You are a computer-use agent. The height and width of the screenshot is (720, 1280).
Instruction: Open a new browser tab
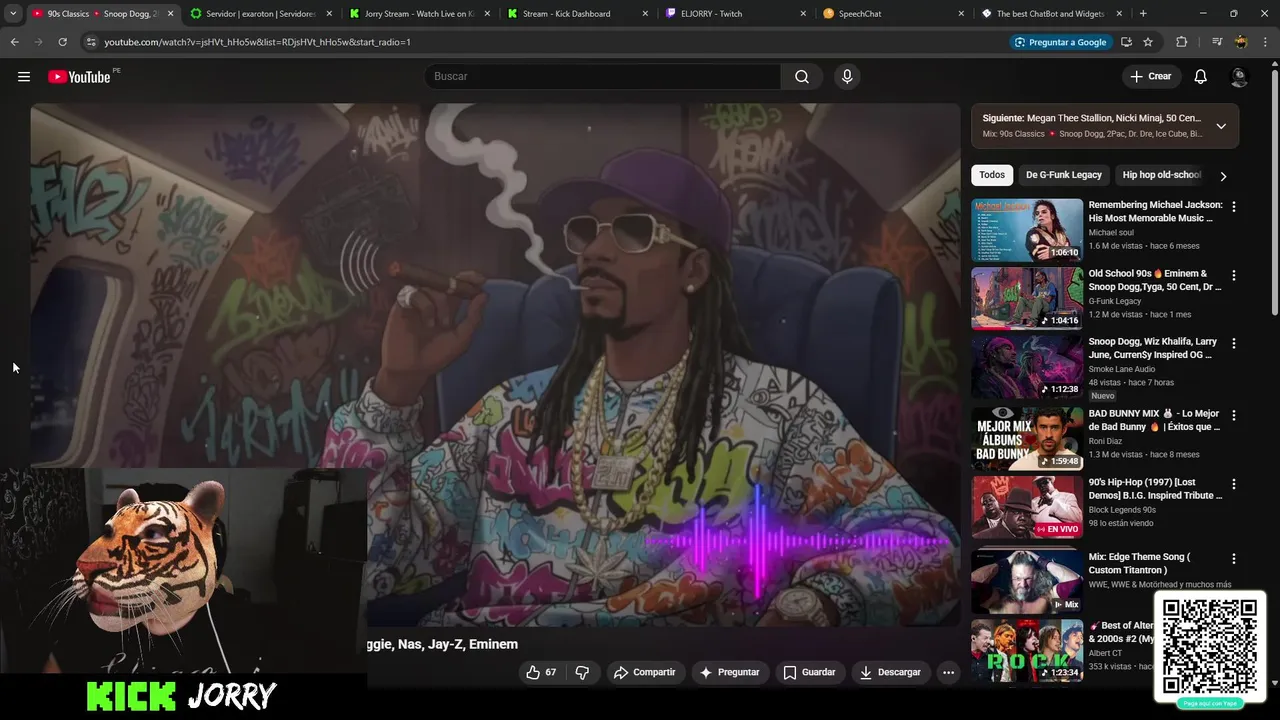1143,14
